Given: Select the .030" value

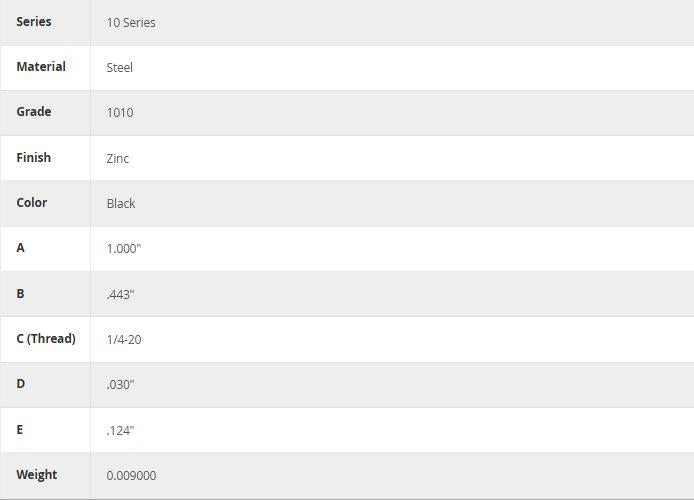Looking at the screenshot, I should (x=120, y=384).
